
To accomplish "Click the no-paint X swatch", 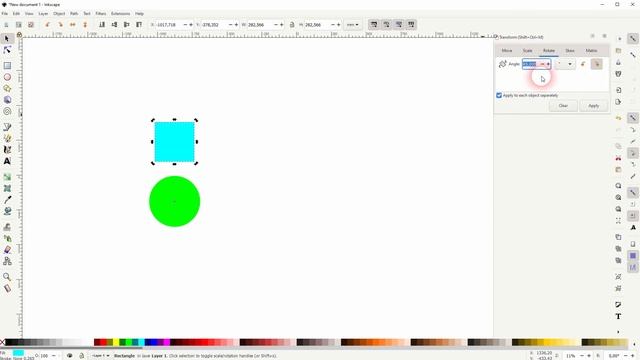I will (2, 342).
